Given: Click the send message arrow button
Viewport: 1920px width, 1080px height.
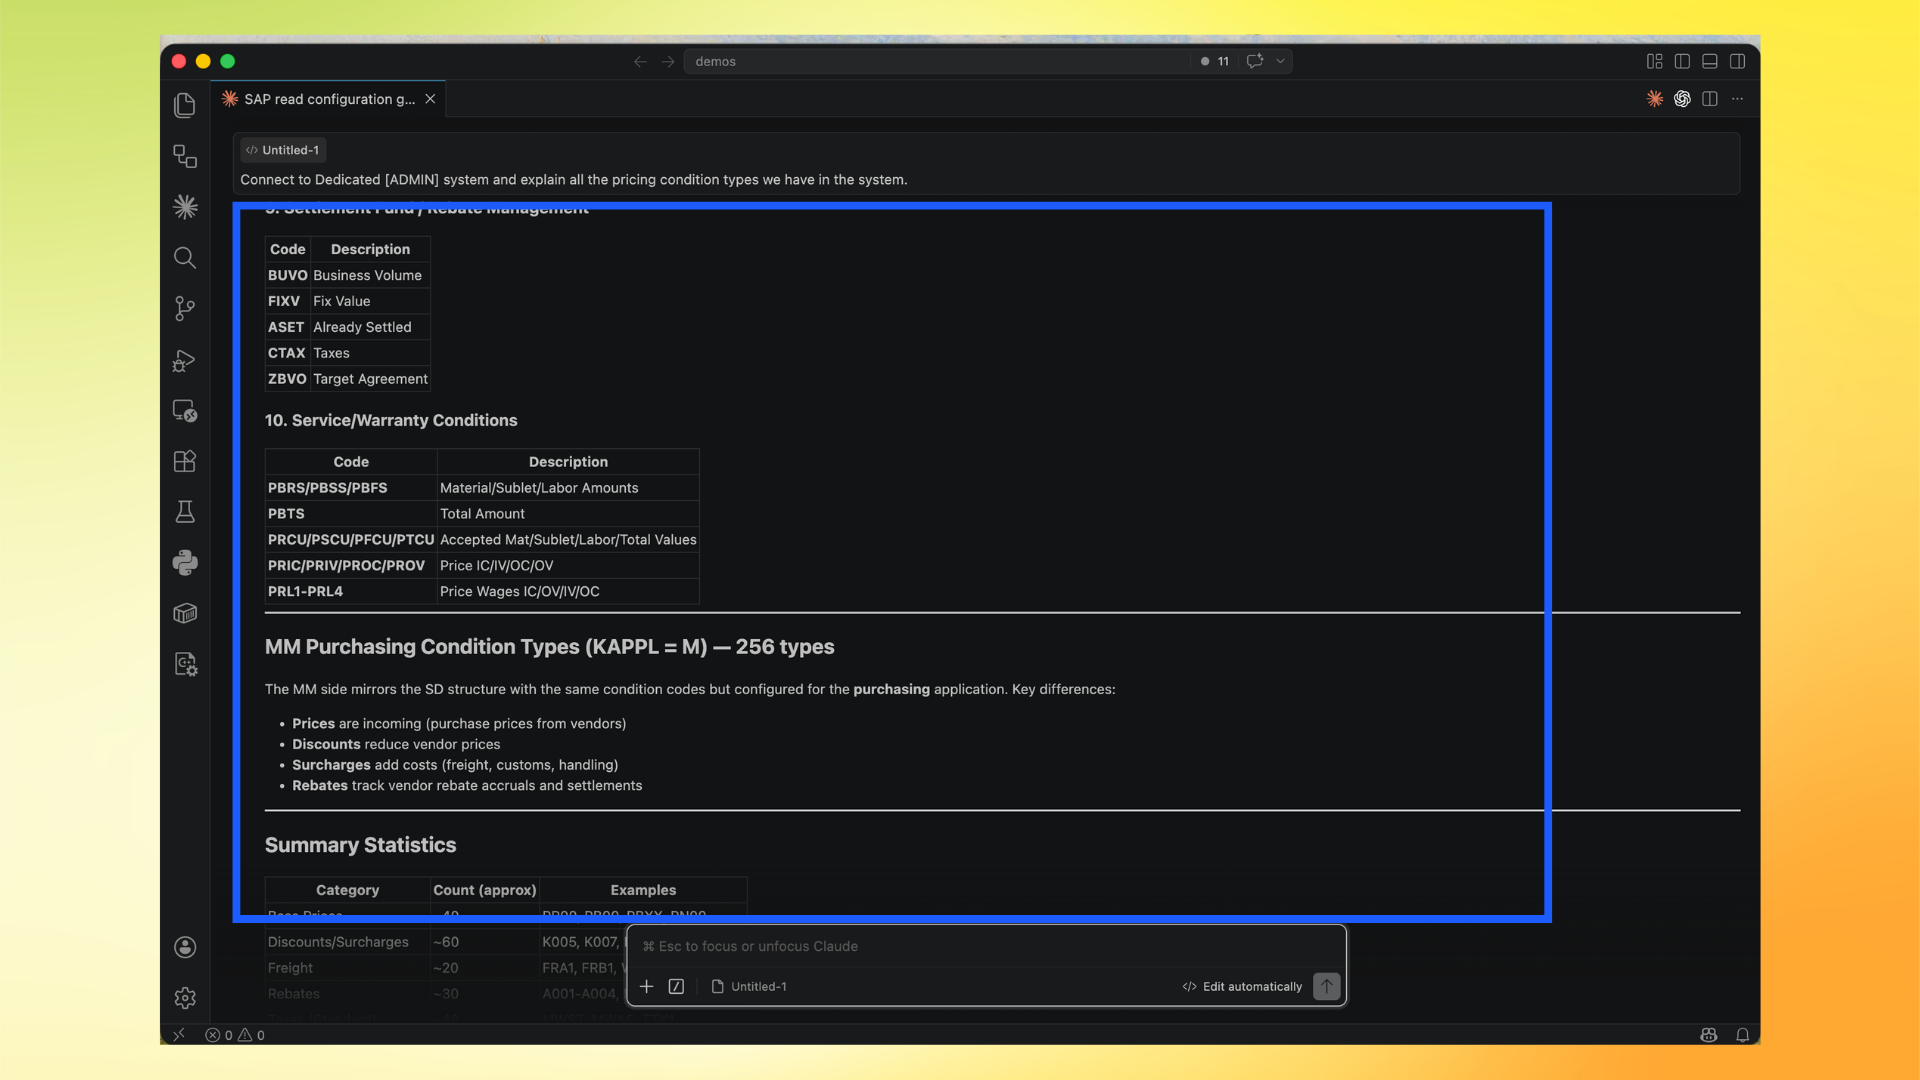Looking at the screenshot, I should coord(1326,986).
